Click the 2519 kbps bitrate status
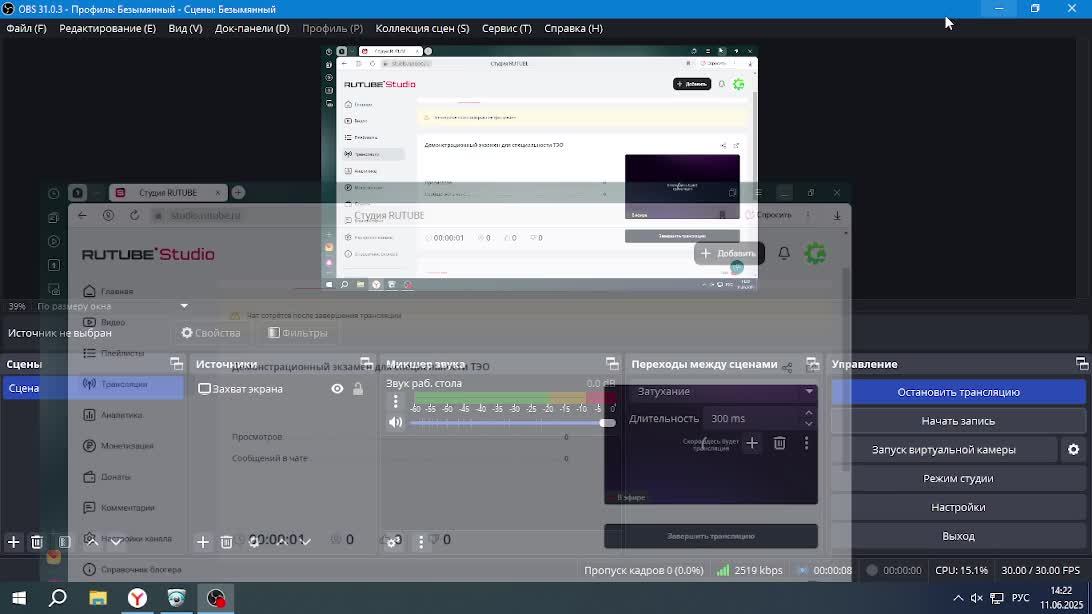The height and width of the screenshot is (614, 1092). pos(749,570)
